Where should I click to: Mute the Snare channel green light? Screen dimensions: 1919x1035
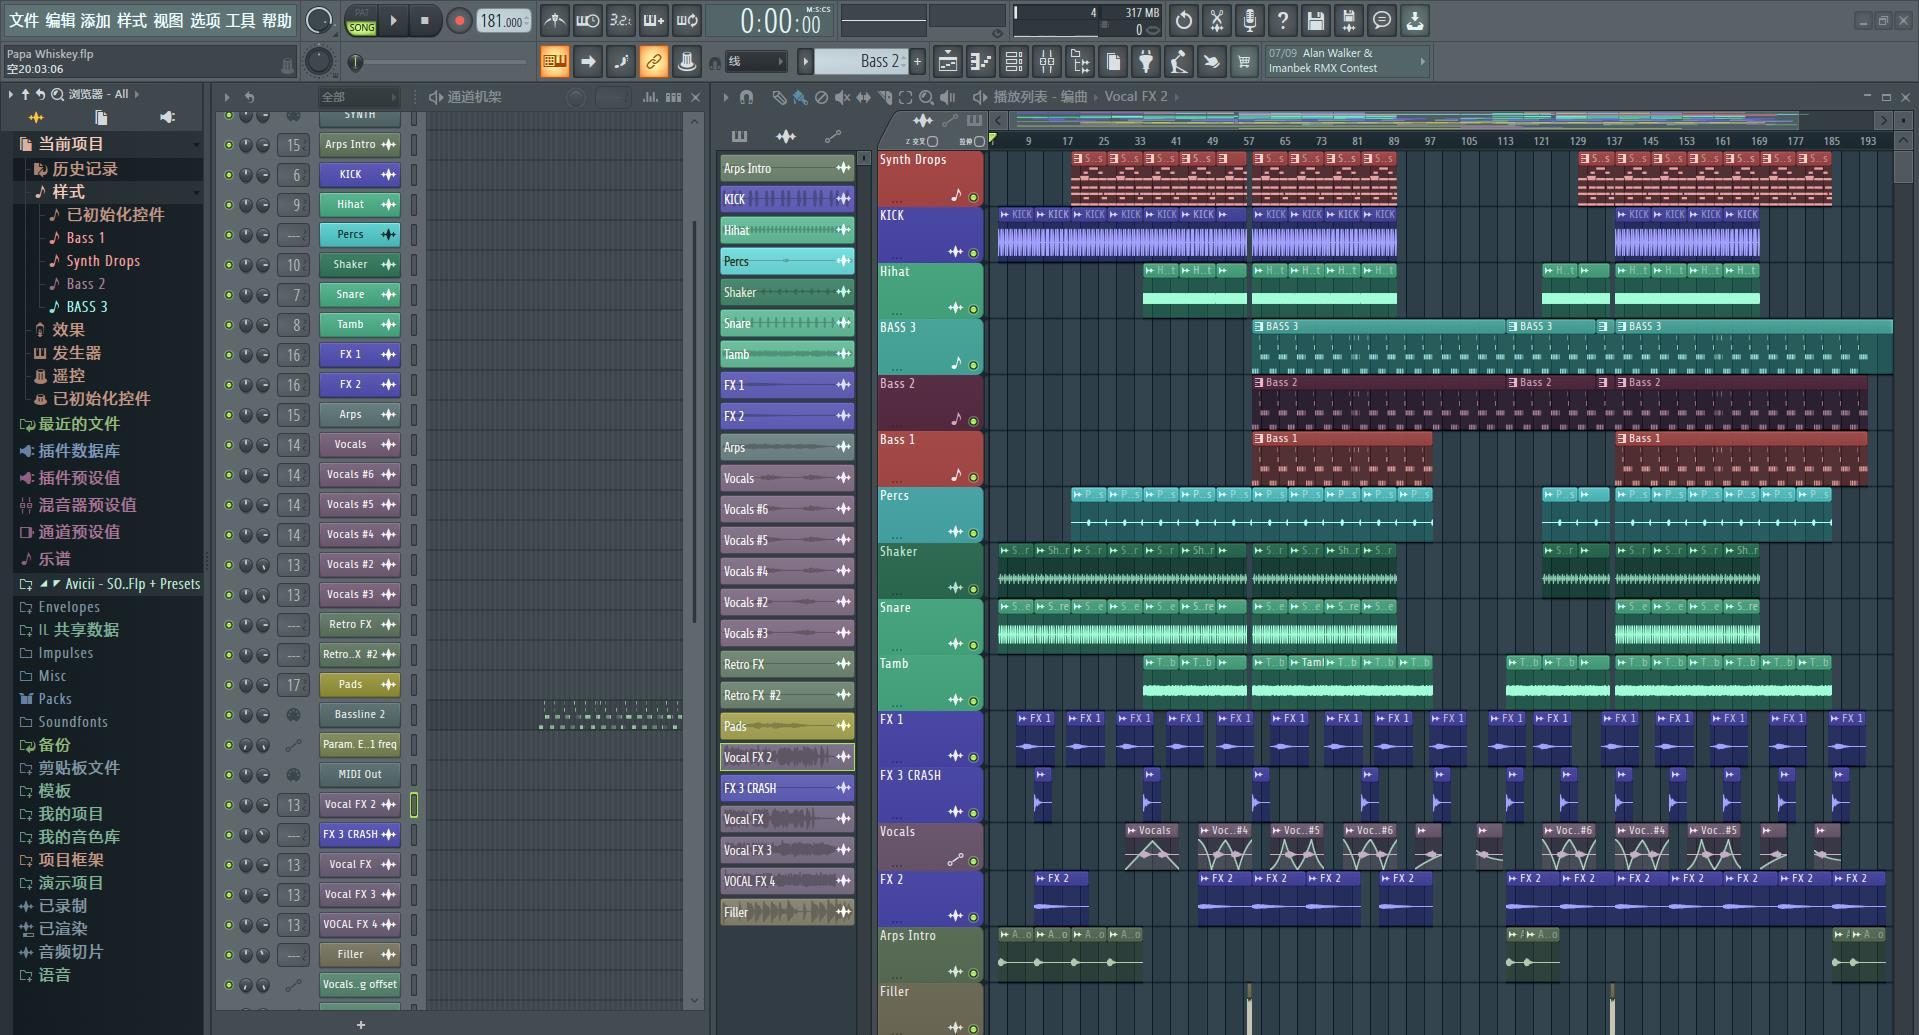tap(229, 295)
